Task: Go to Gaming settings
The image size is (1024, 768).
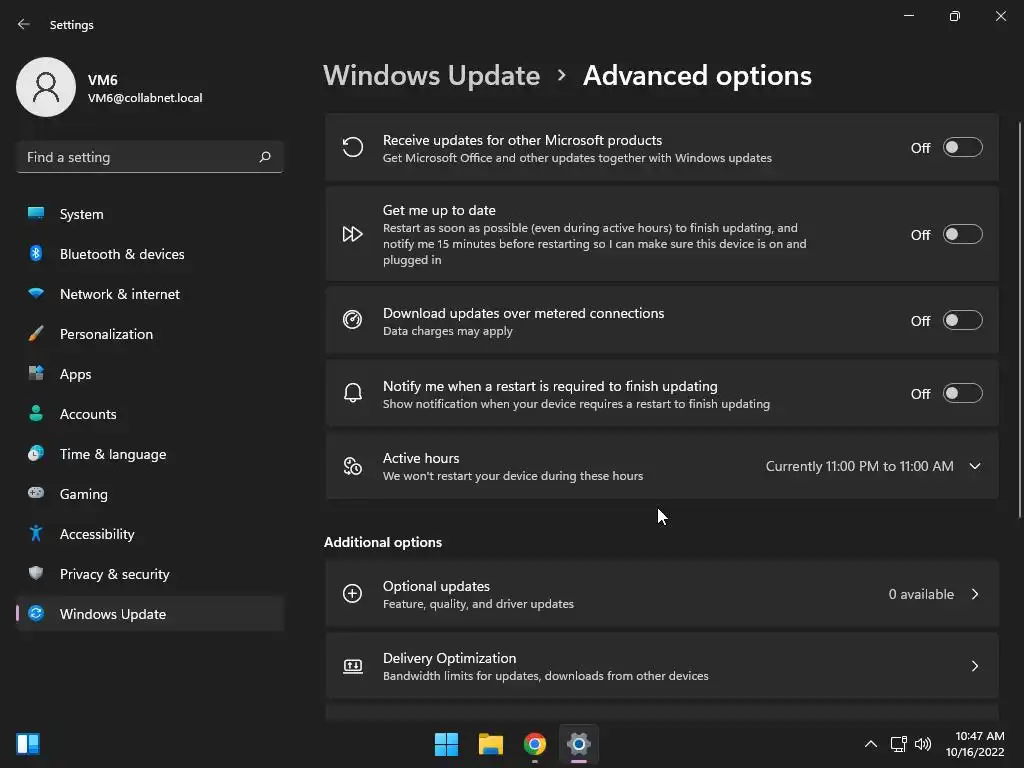Action: [x=150, y=494]
